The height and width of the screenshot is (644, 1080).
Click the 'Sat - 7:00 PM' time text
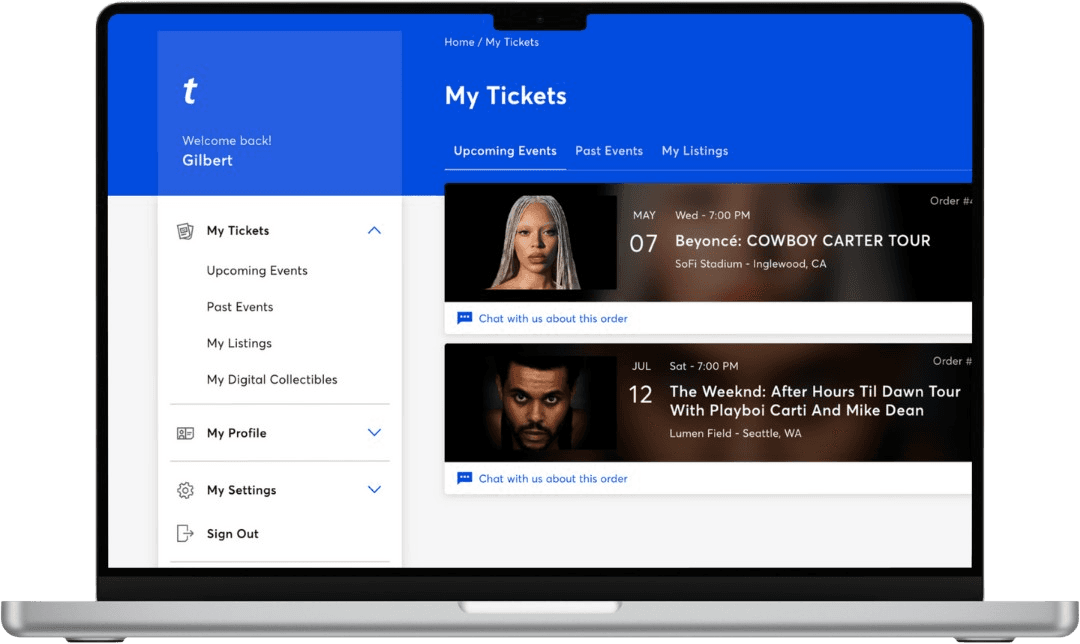click(x=704, y=366)
